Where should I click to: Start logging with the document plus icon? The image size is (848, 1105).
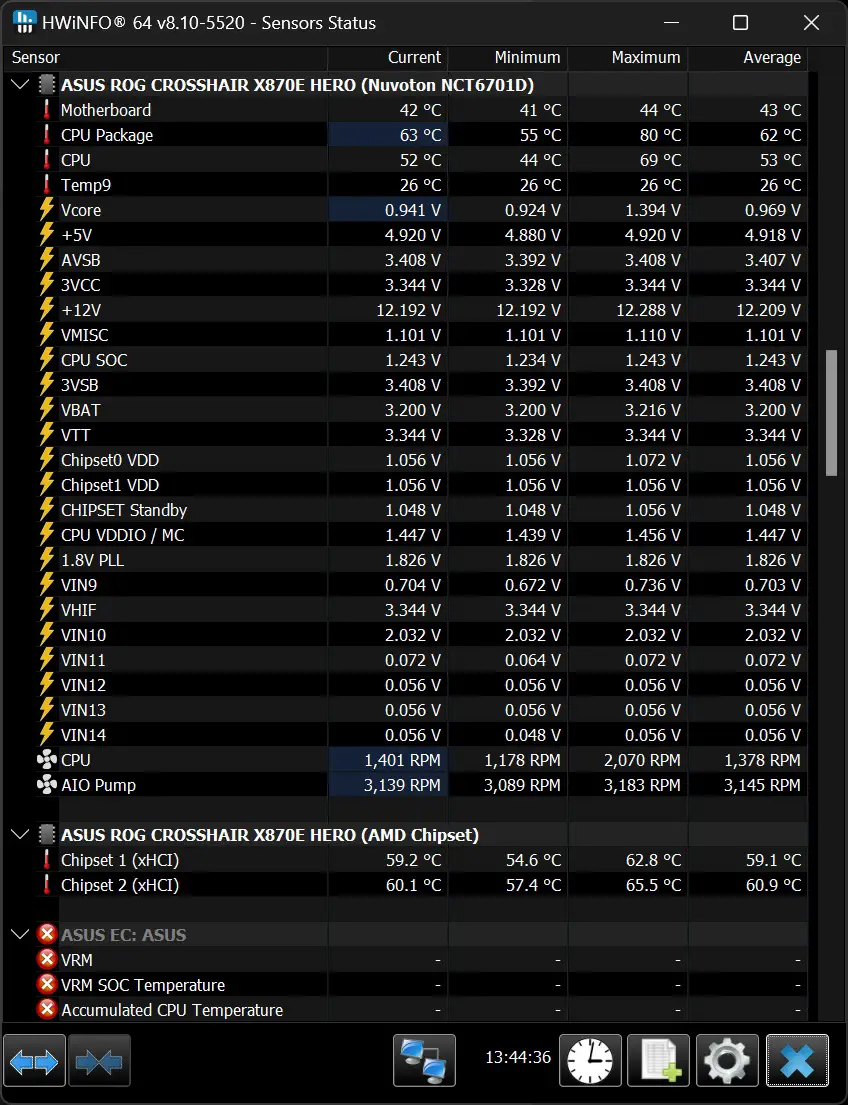pos(659,1061)
